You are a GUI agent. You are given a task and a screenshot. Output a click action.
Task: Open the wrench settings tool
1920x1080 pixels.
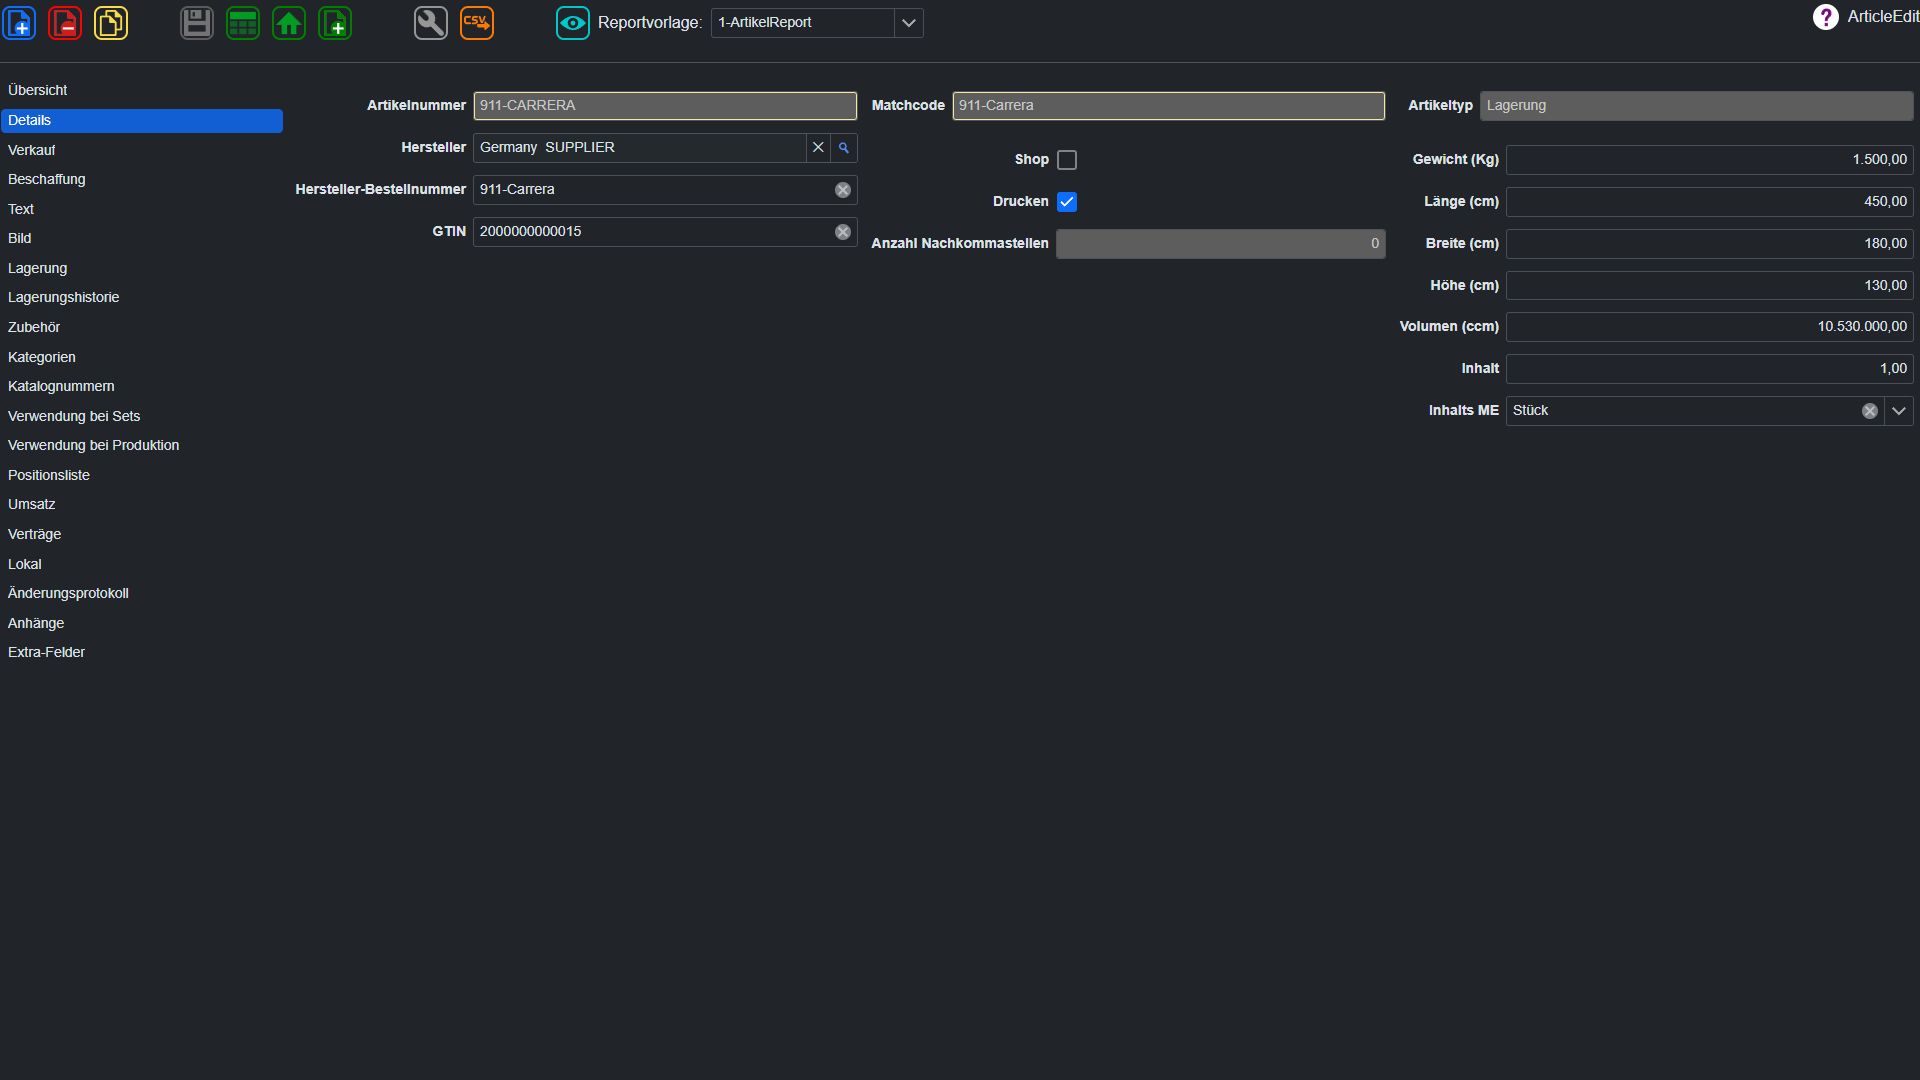[431, 23]
